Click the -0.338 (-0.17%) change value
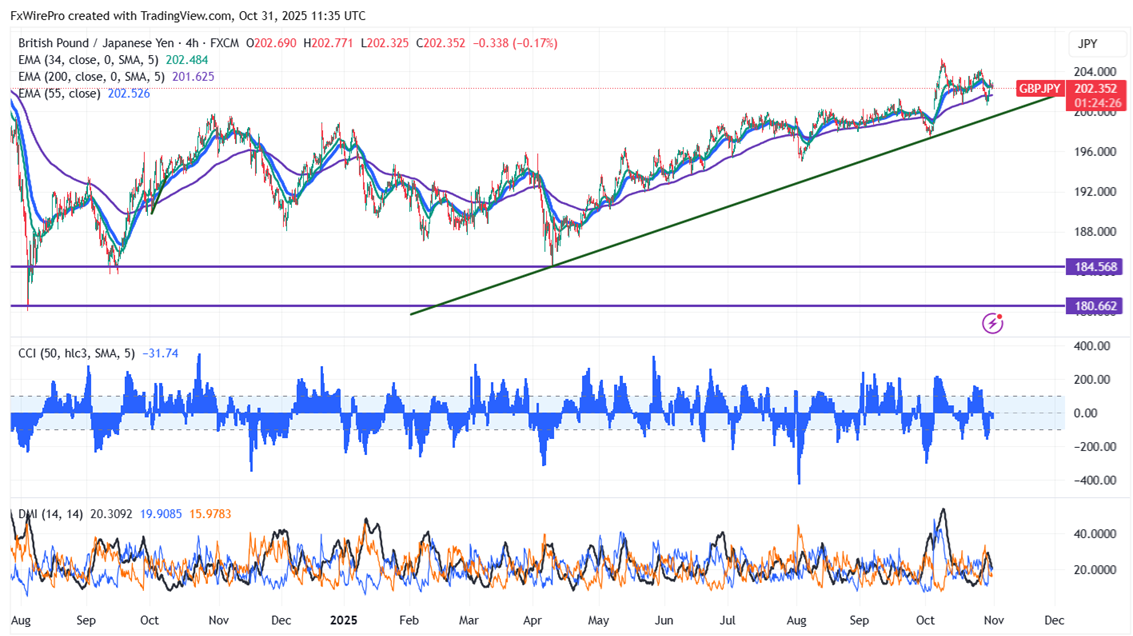 515,43
